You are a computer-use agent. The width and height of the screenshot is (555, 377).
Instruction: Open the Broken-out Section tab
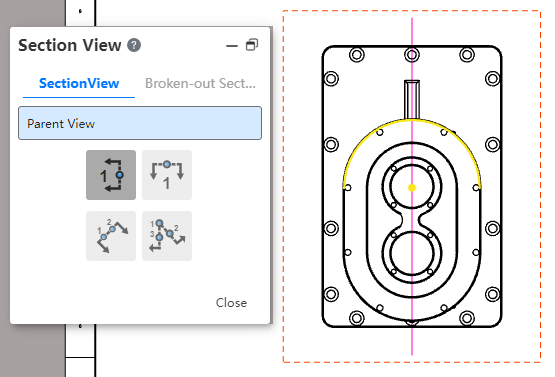point(200,84)
